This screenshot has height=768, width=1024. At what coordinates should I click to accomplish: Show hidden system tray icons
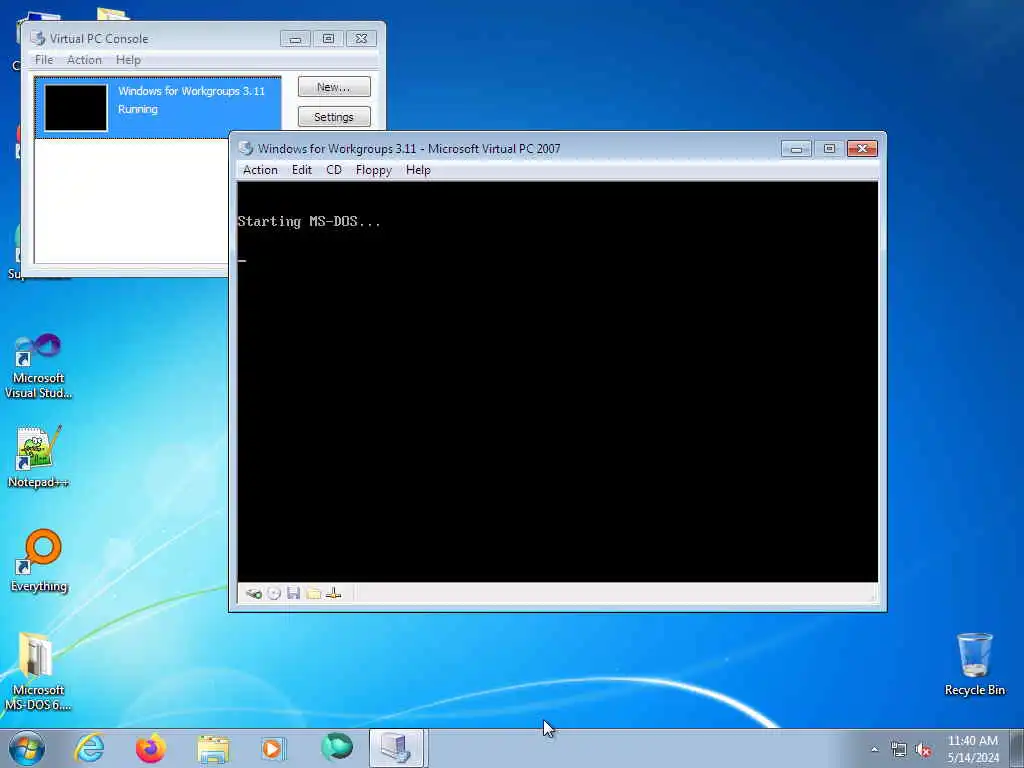point(874,749)
